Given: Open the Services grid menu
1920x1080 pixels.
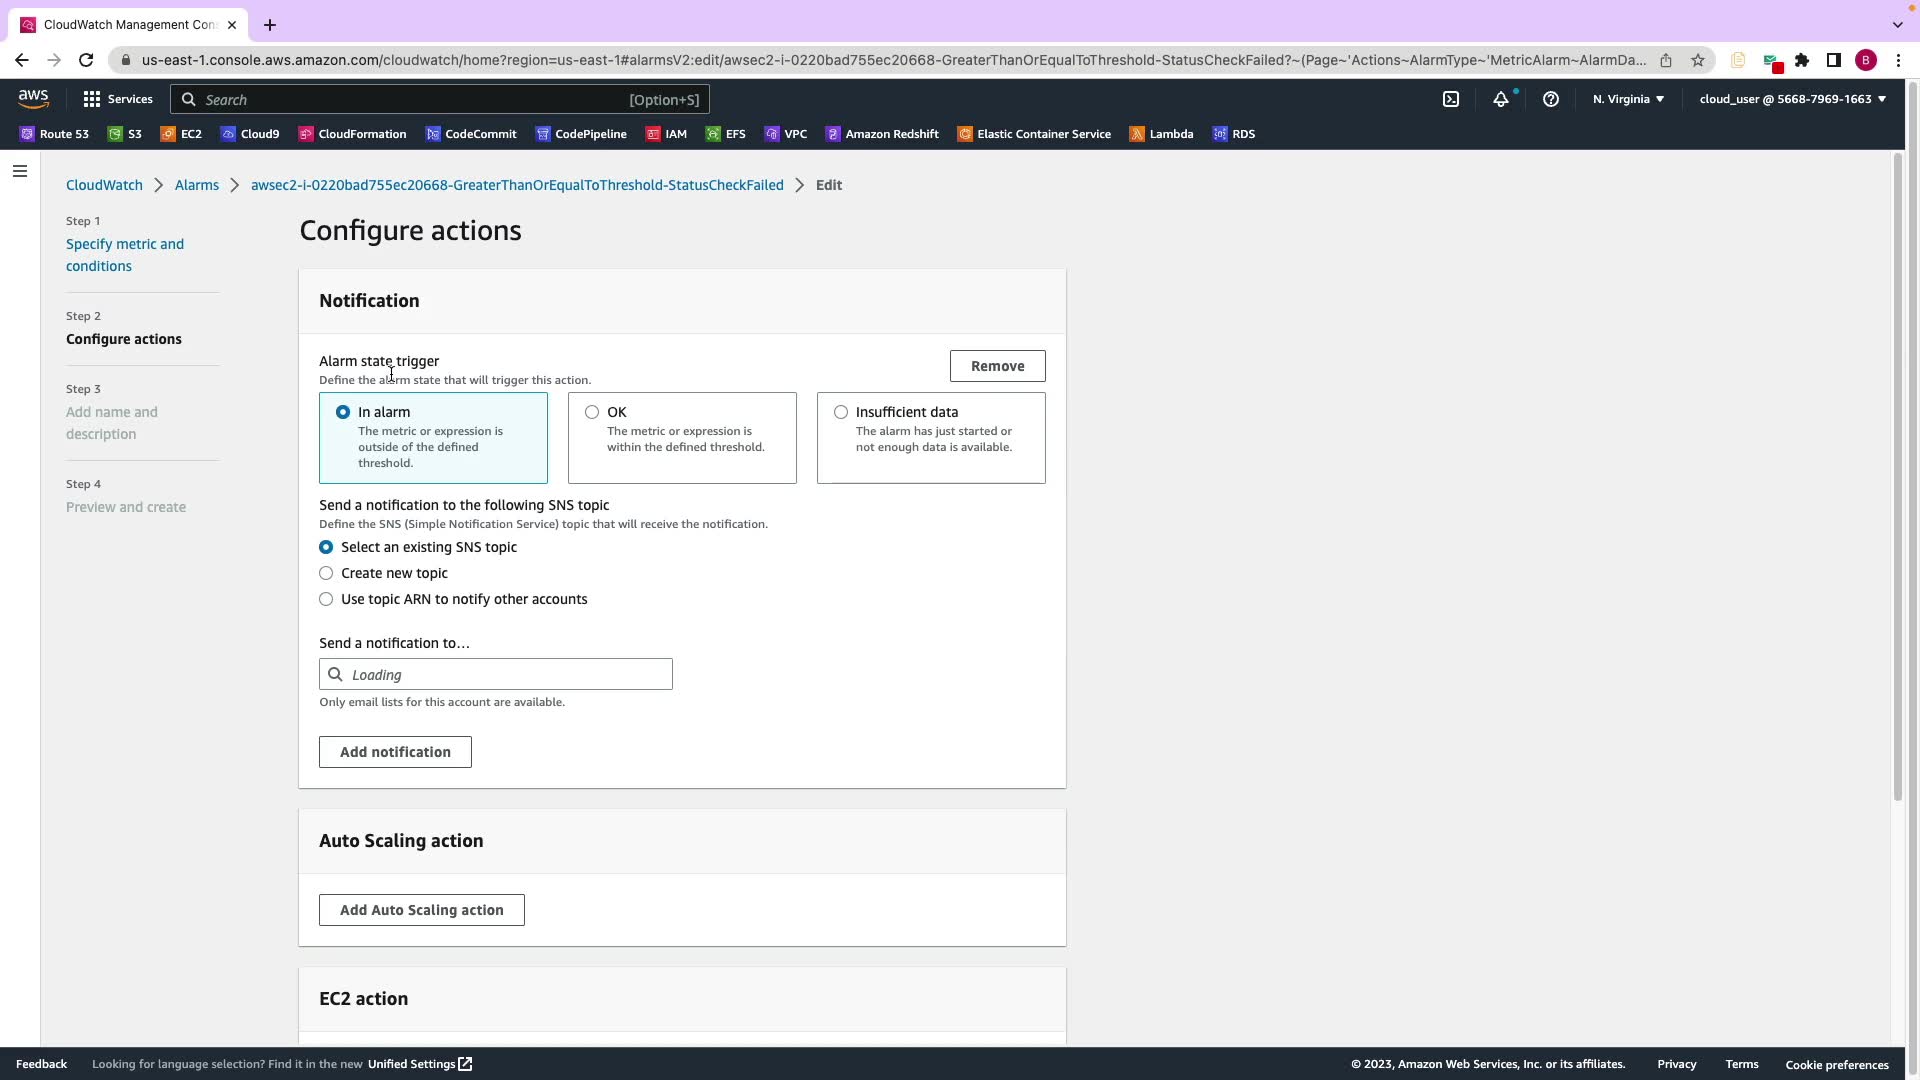Looking at the screenshot, I should [118, 99].
